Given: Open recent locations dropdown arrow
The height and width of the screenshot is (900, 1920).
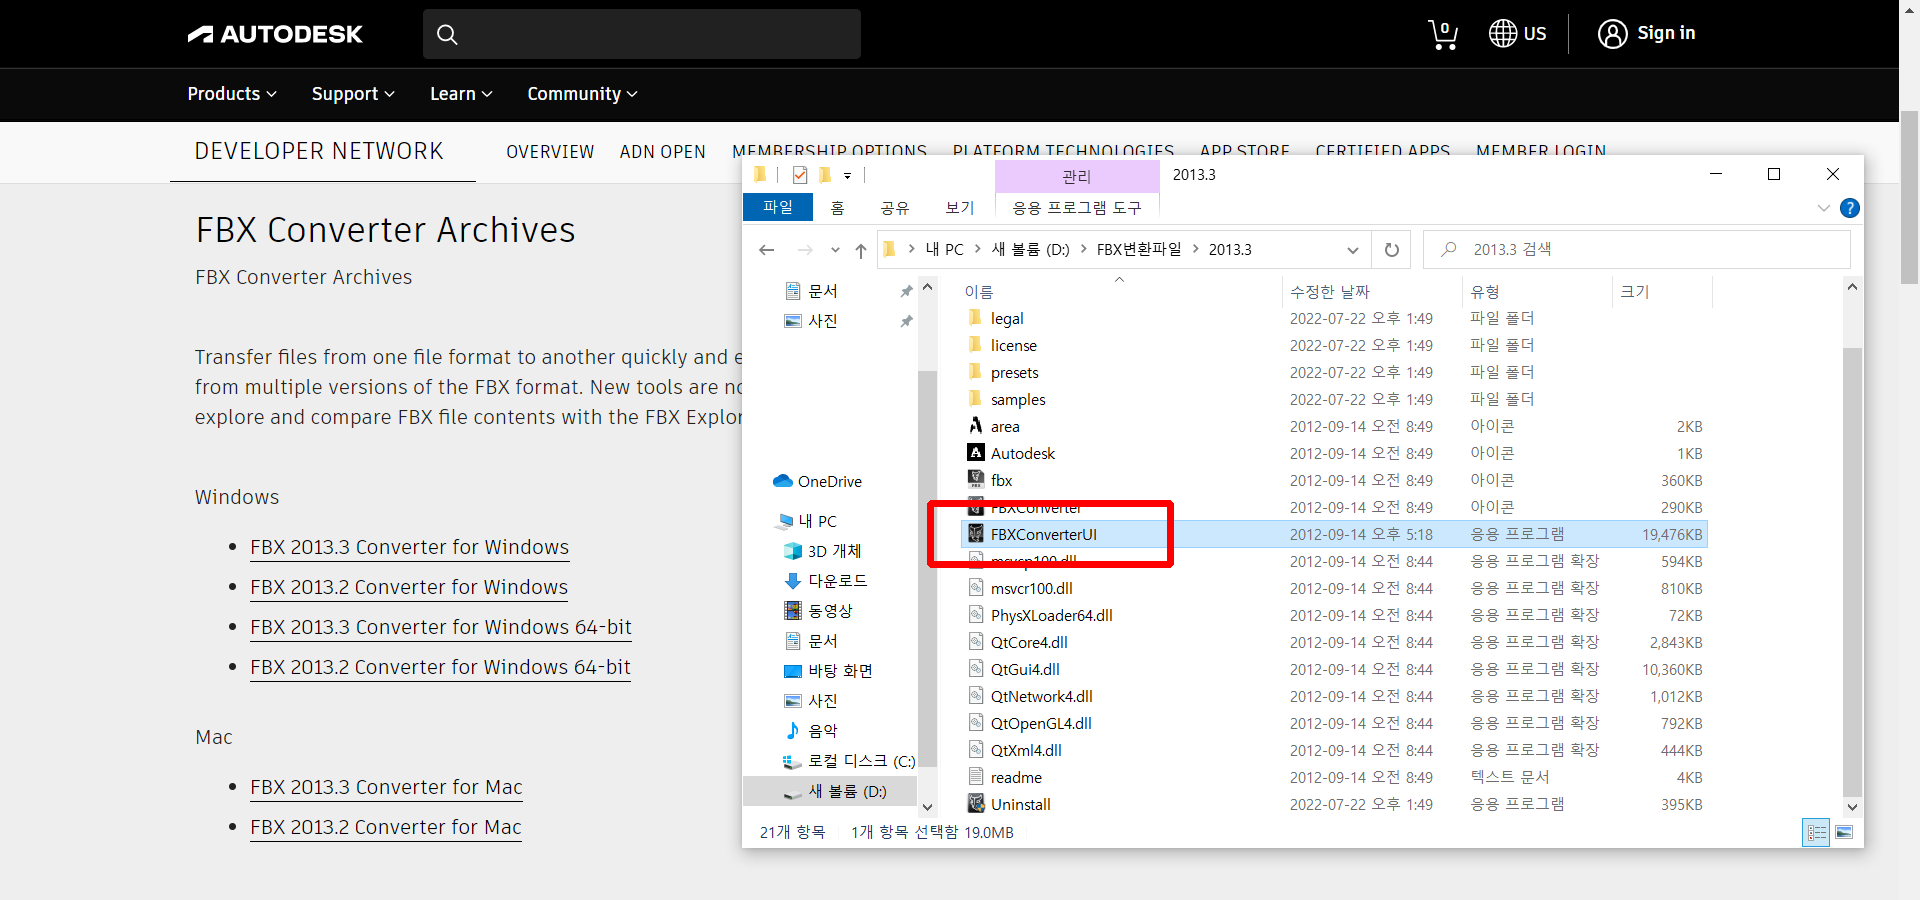Looking at the screenshot, I should pos(835,250).
